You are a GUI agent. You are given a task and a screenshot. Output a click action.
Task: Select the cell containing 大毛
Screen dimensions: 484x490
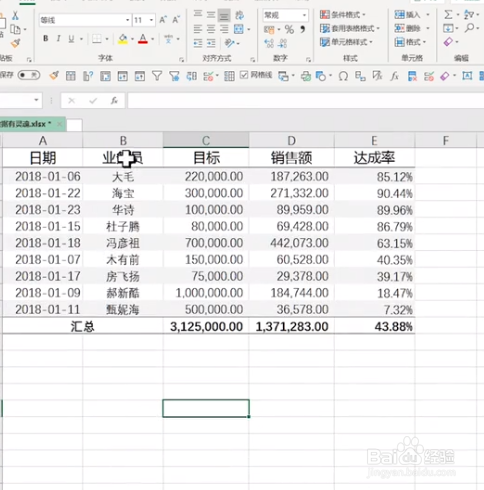click(x=123, y=176)
